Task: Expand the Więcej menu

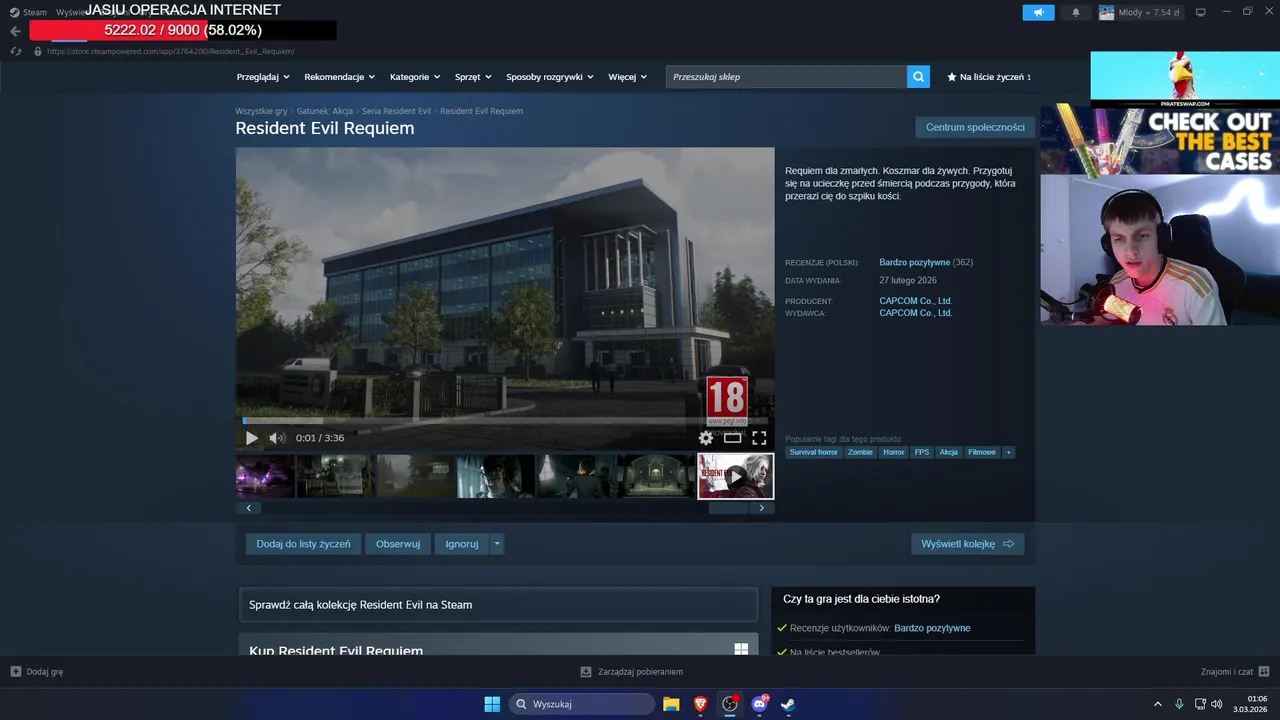Action: (x=627, y=77)
